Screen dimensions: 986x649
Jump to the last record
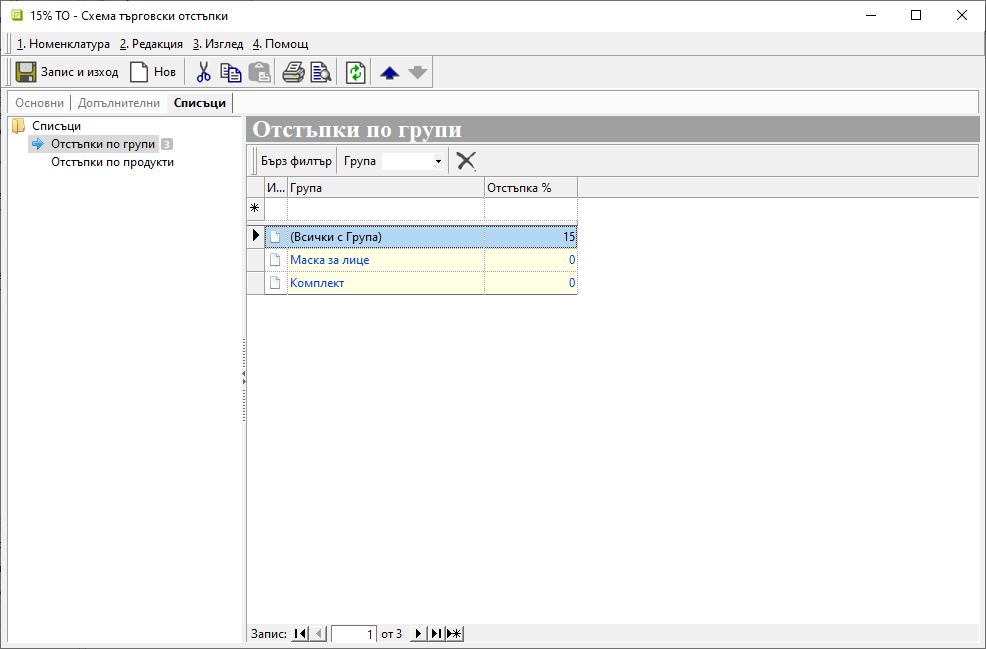tap(436, 634)
